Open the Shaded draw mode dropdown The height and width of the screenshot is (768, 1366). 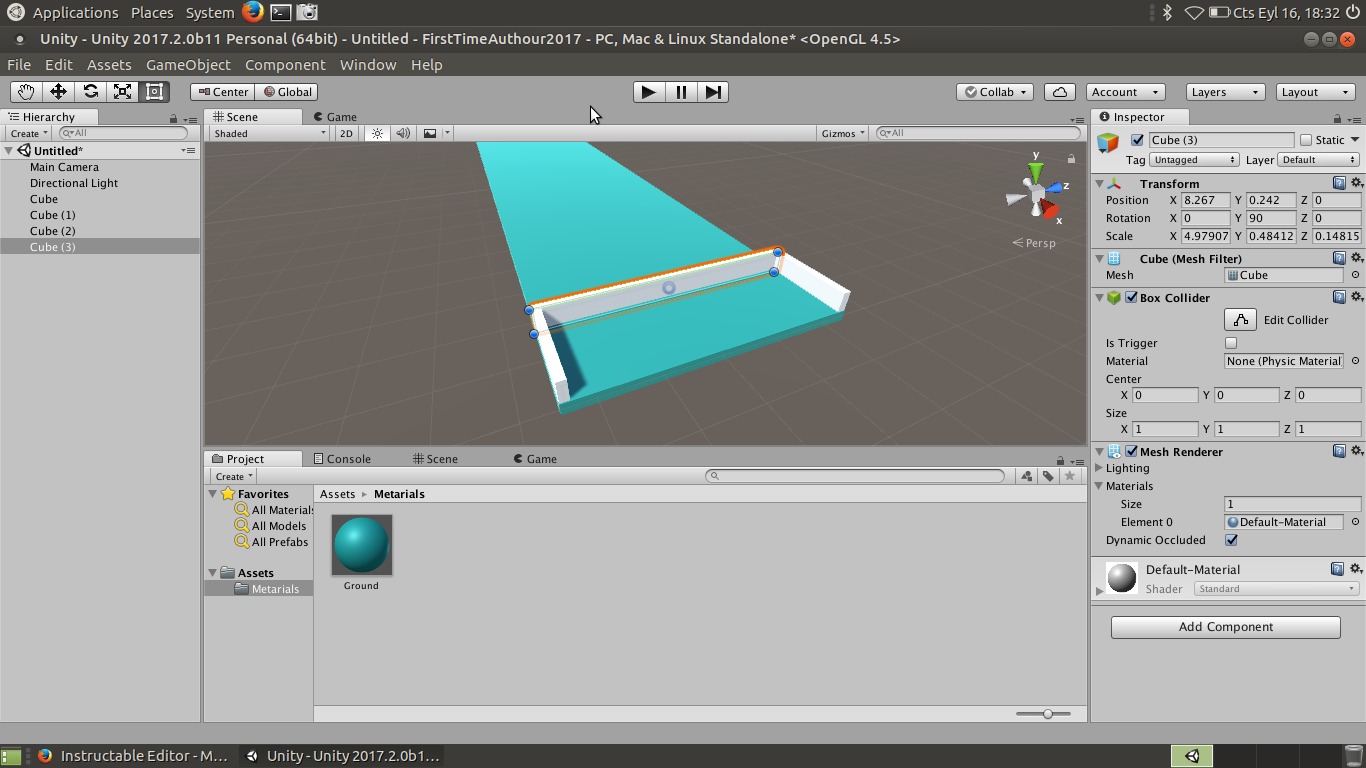[269, 133]
